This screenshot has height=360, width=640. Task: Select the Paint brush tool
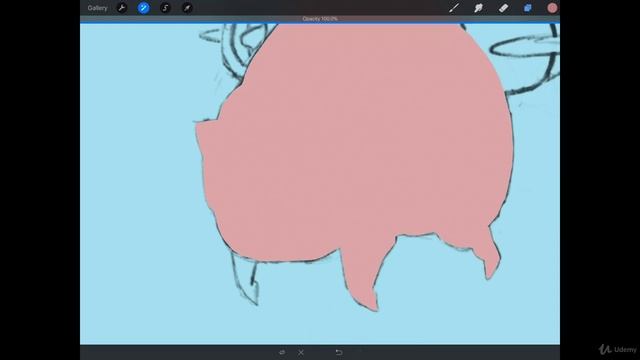454,8
